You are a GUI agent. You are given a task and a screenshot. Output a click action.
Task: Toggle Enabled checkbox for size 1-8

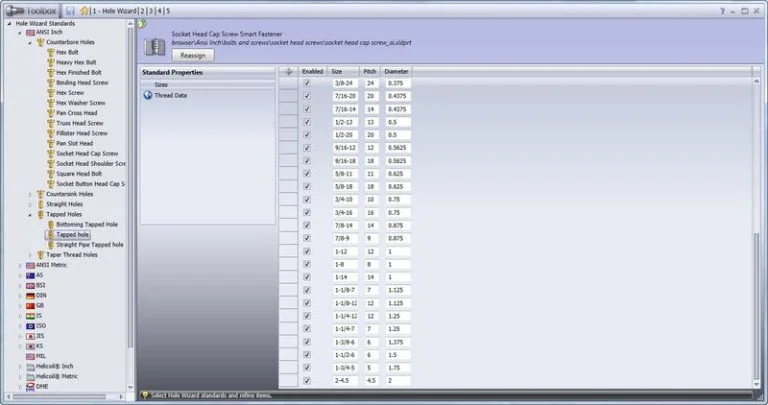pyautogui.click(x=307, y=263)
